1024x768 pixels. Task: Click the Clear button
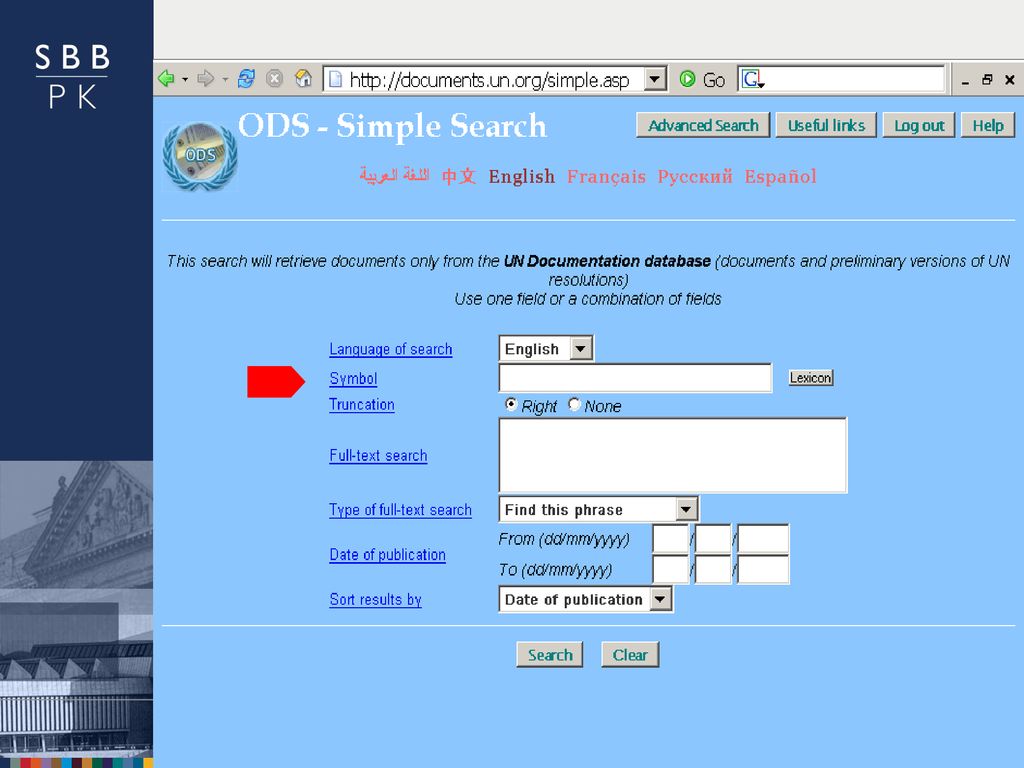point(630,654)
